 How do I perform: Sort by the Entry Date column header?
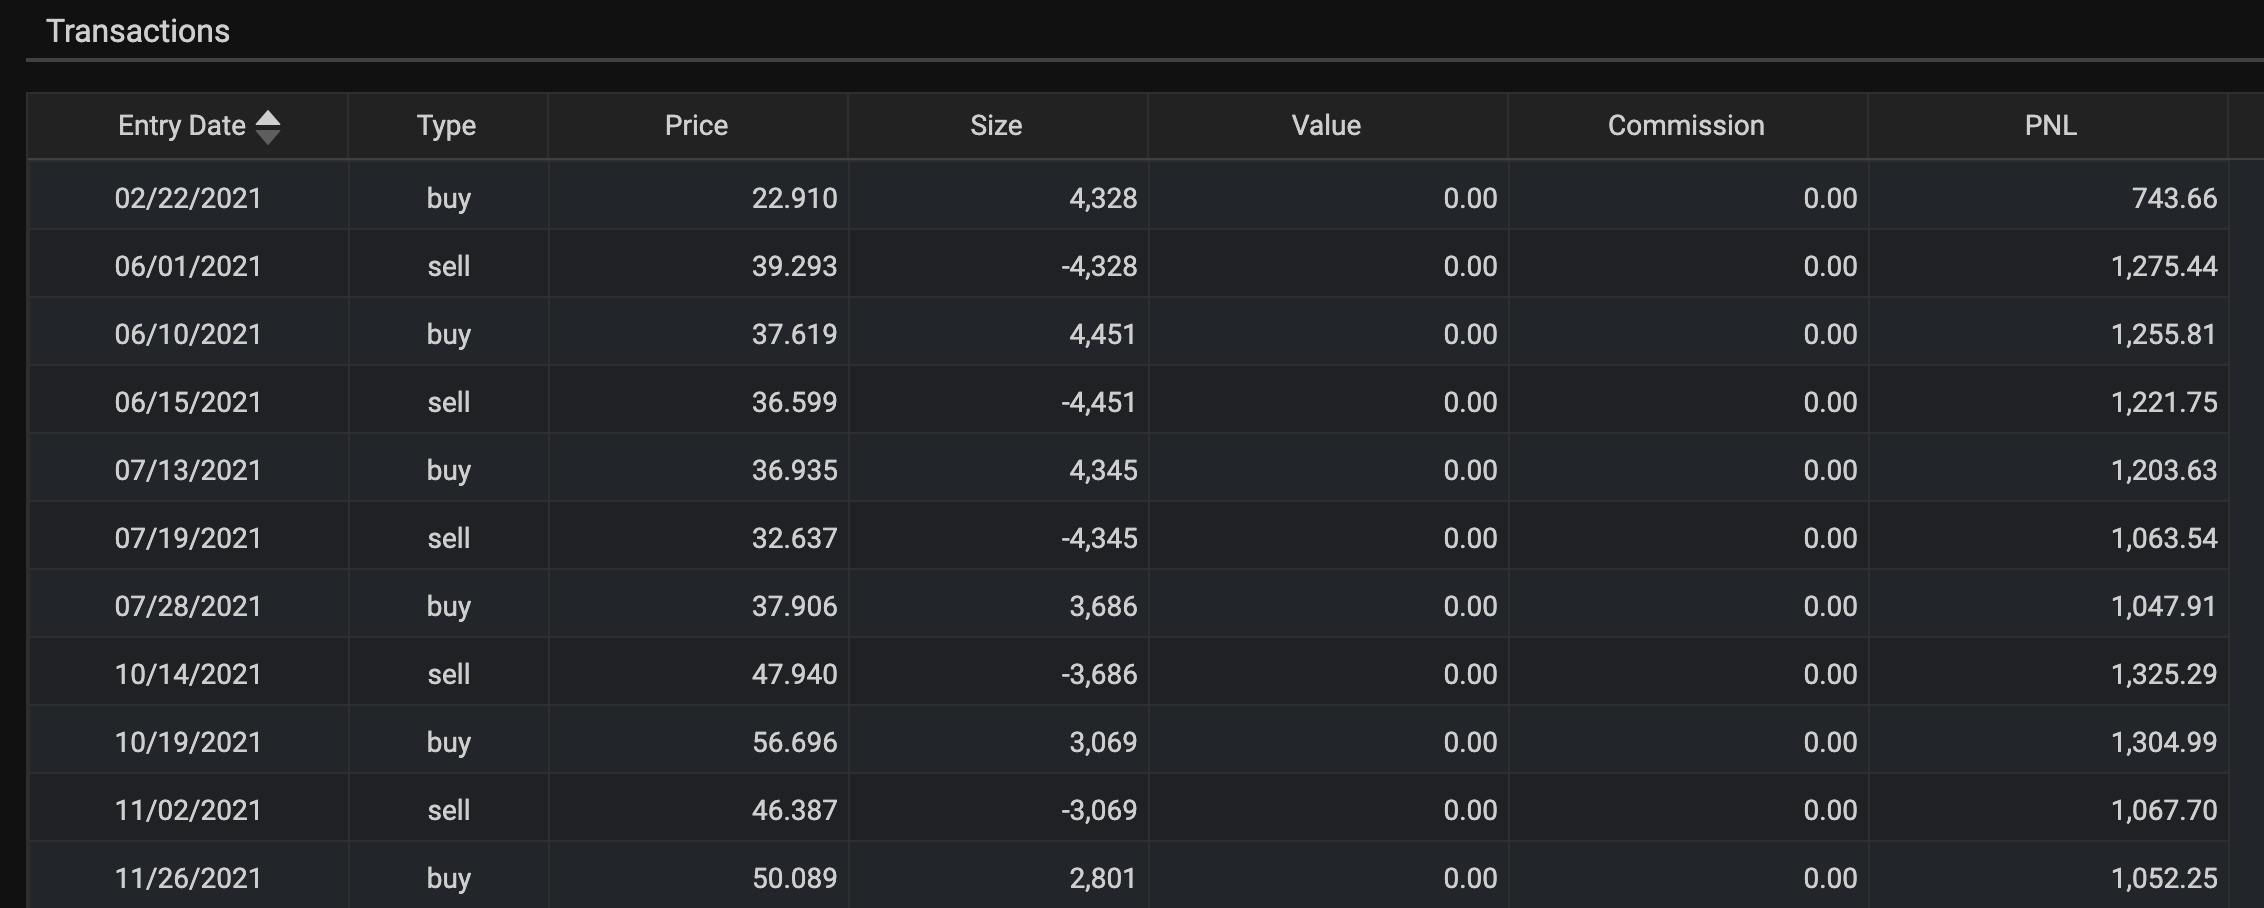click(x=182, y=126)
